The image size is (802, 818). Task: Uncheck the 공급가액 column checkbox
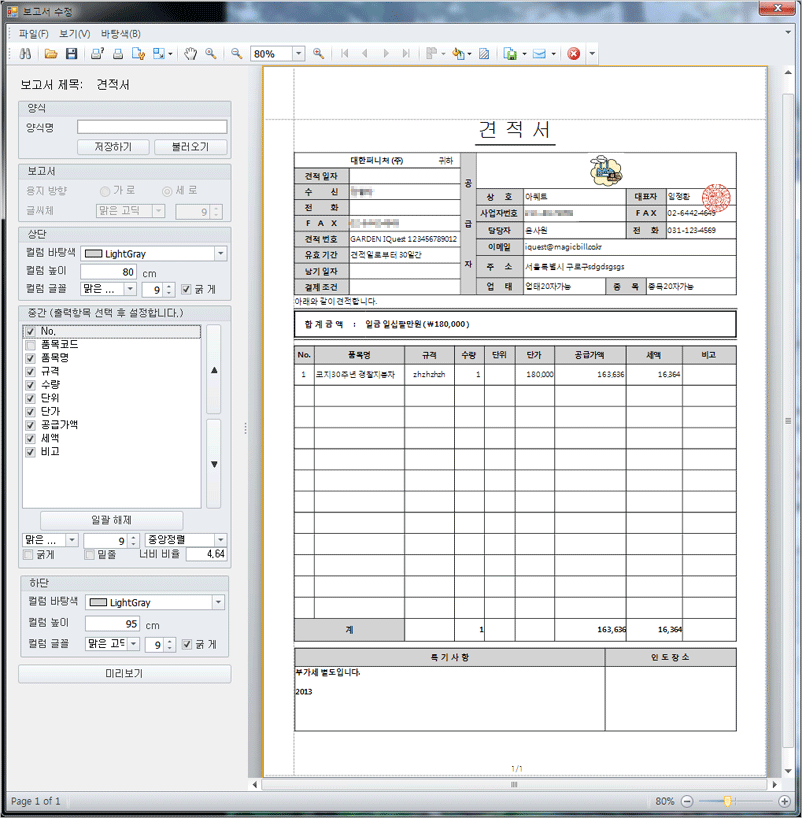tap(31, 425)
